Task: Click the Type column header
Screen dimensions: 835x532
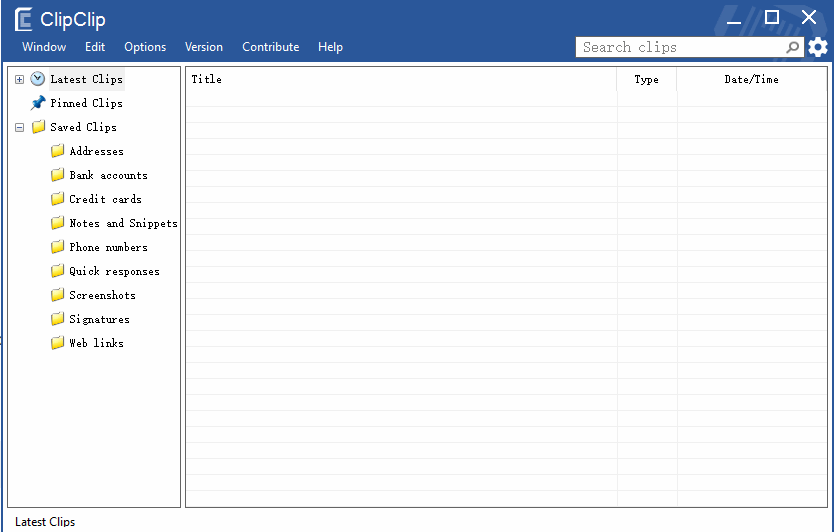Action: point(646,79)
